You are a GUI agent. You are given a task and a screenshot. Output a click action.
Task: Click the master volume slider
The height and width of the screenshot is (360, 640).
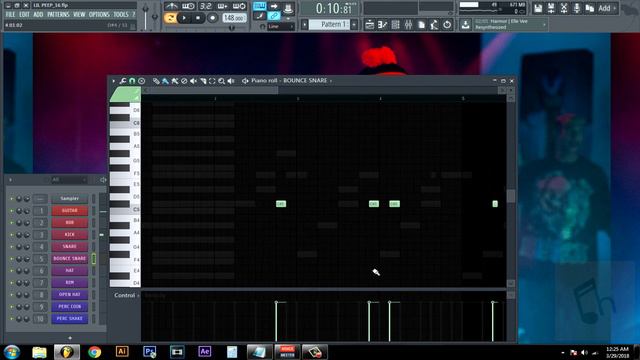click(146, 16)
